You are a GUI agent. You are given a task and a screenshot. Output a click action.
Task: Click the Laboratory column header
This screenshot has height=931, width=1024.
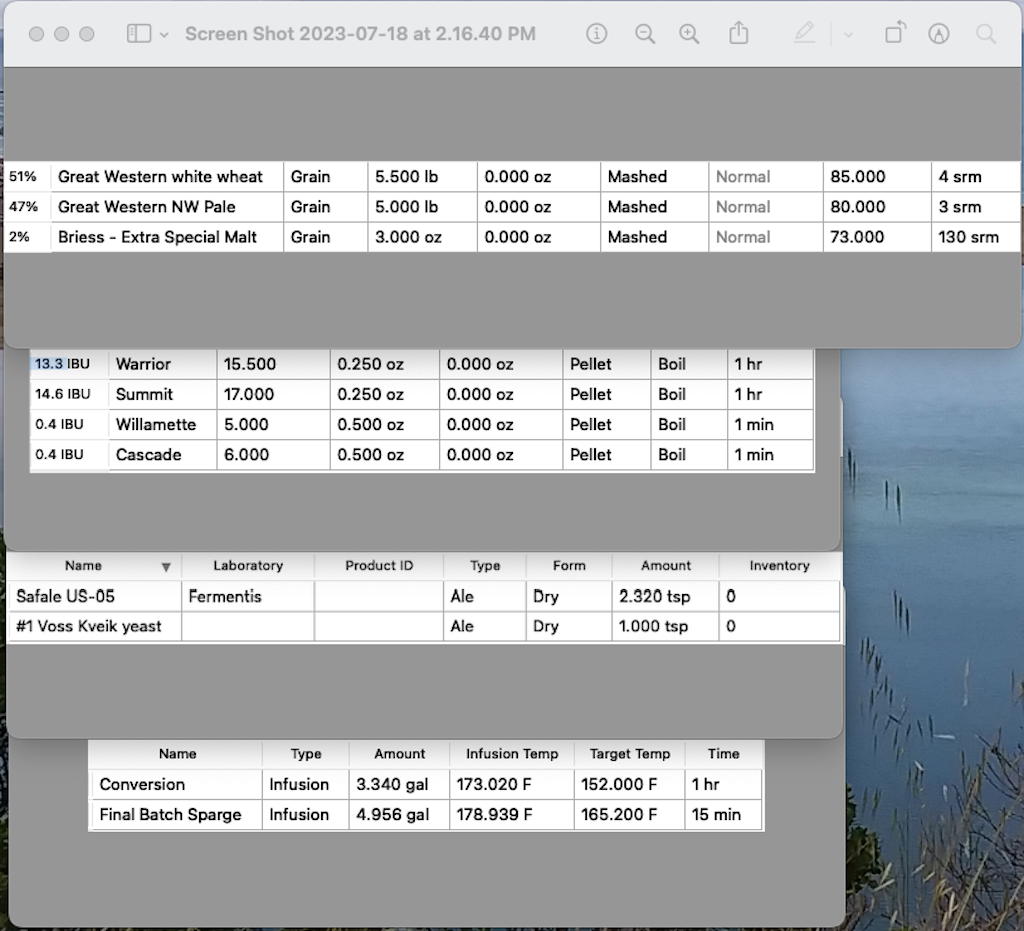[x=248, y=566]
